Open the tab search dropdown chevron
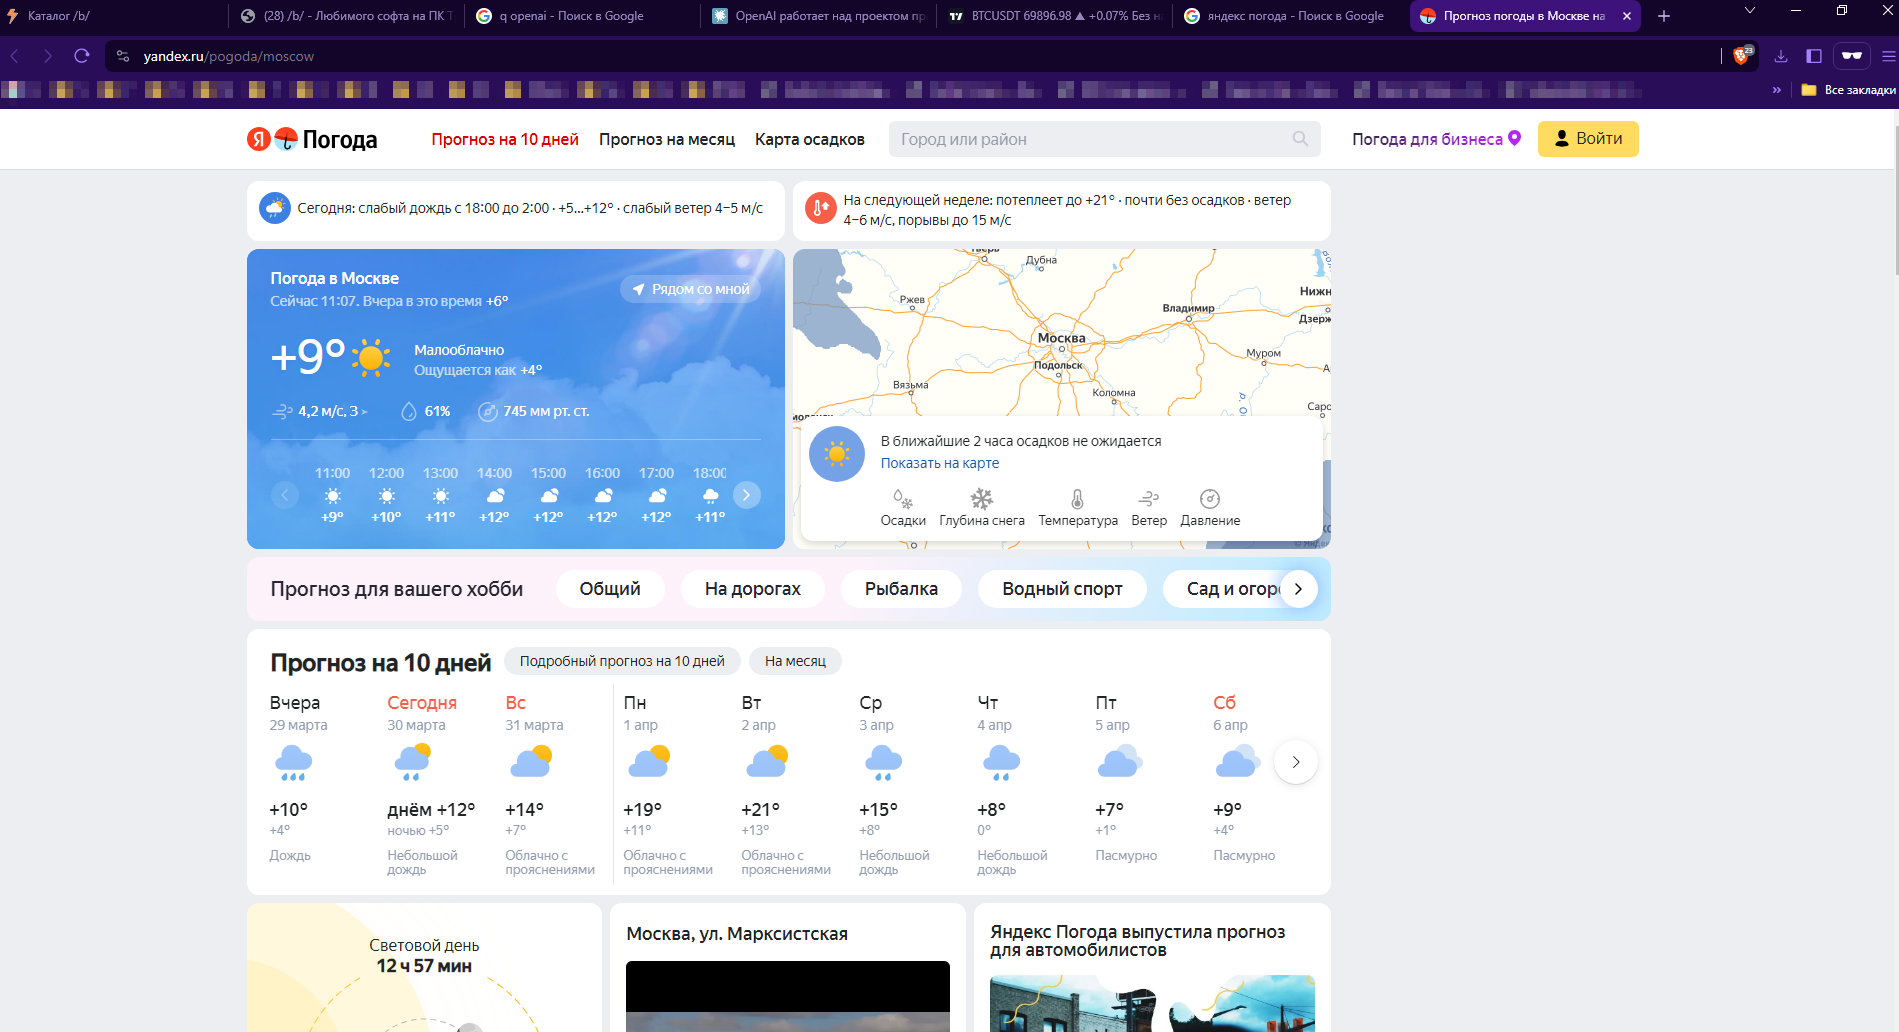1899x1032 pixels. point(1749,11)
